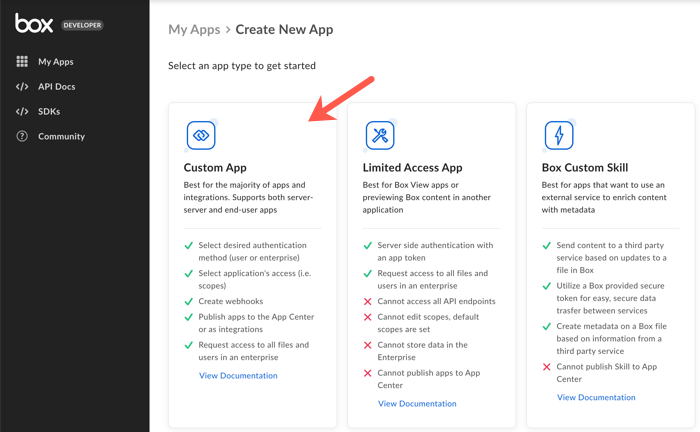Image resolution: width=700 pixels, height=432 pixels.
Task: Click the Box Custom Skill lightning icon
Action: [x=559, y=135]
